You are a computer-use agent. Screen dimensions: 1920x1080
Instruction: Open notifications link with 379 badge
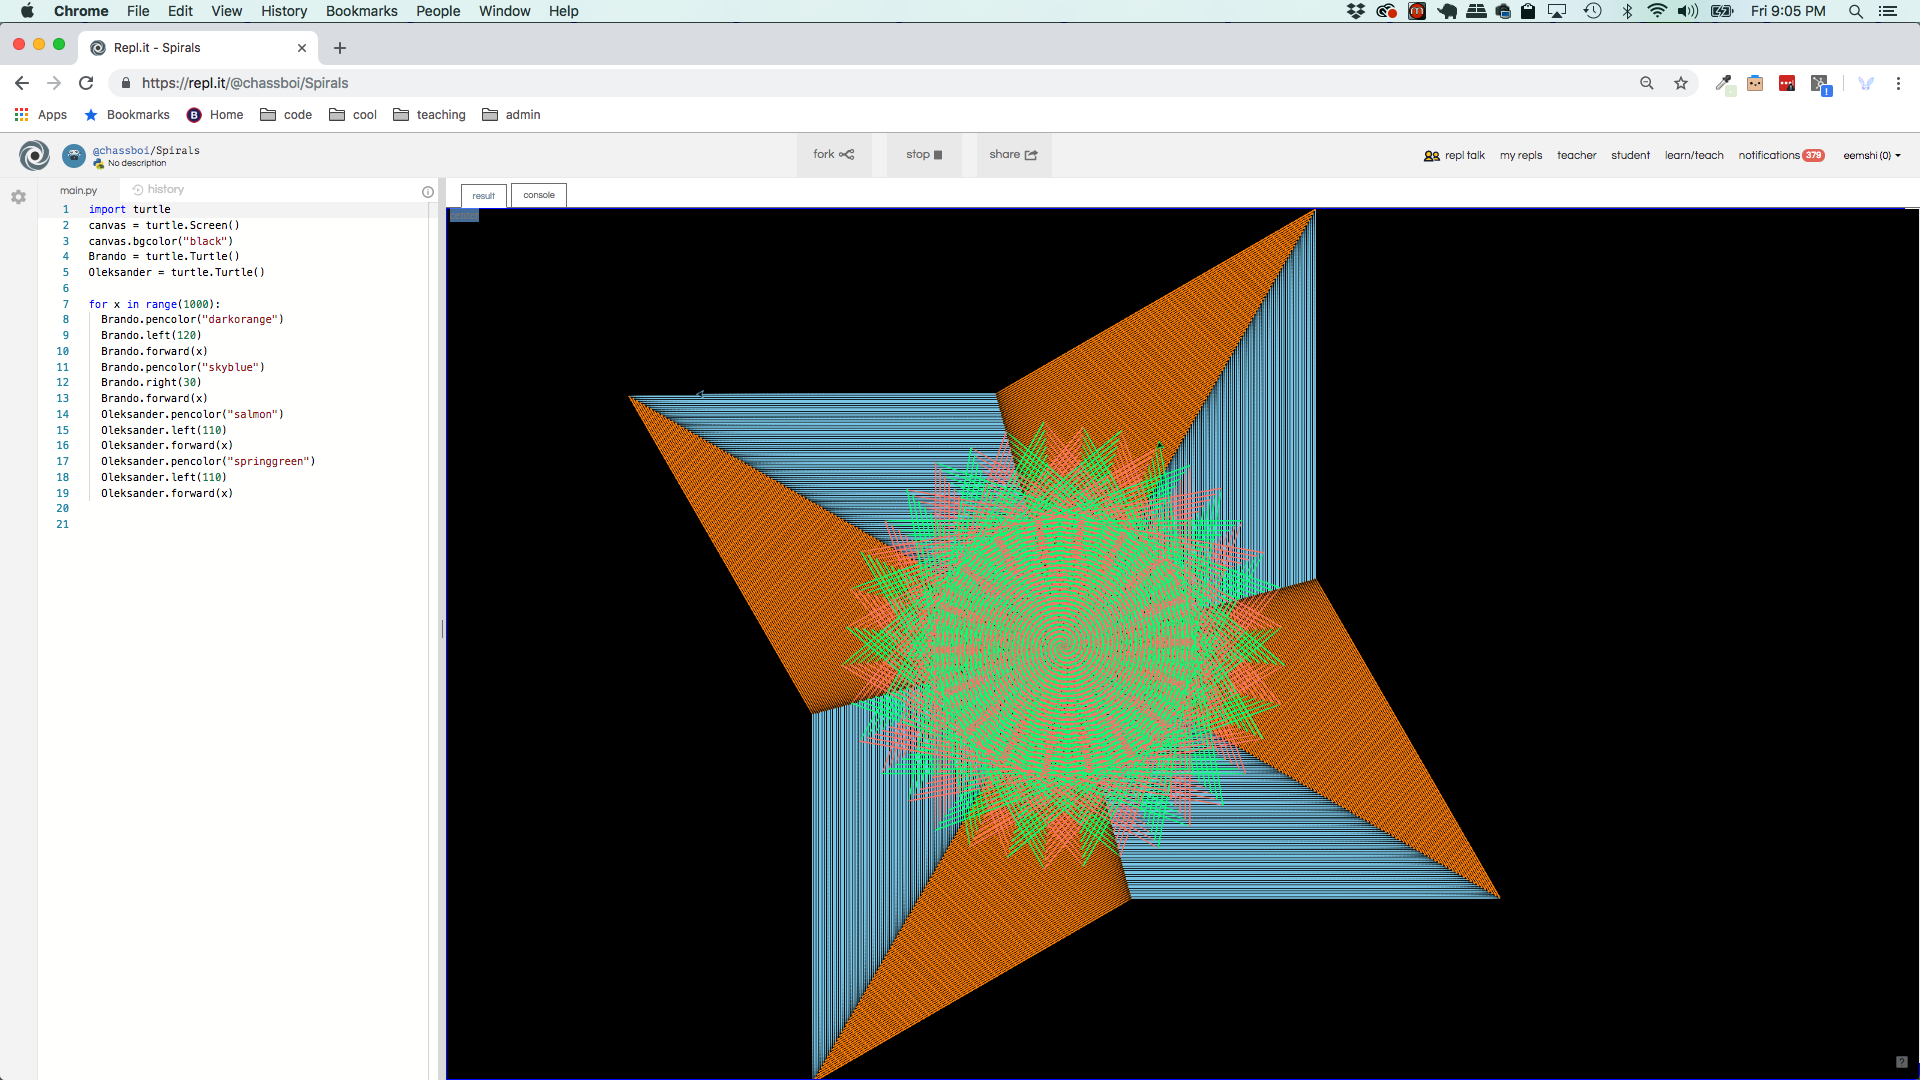click(x=1780, y=155)
